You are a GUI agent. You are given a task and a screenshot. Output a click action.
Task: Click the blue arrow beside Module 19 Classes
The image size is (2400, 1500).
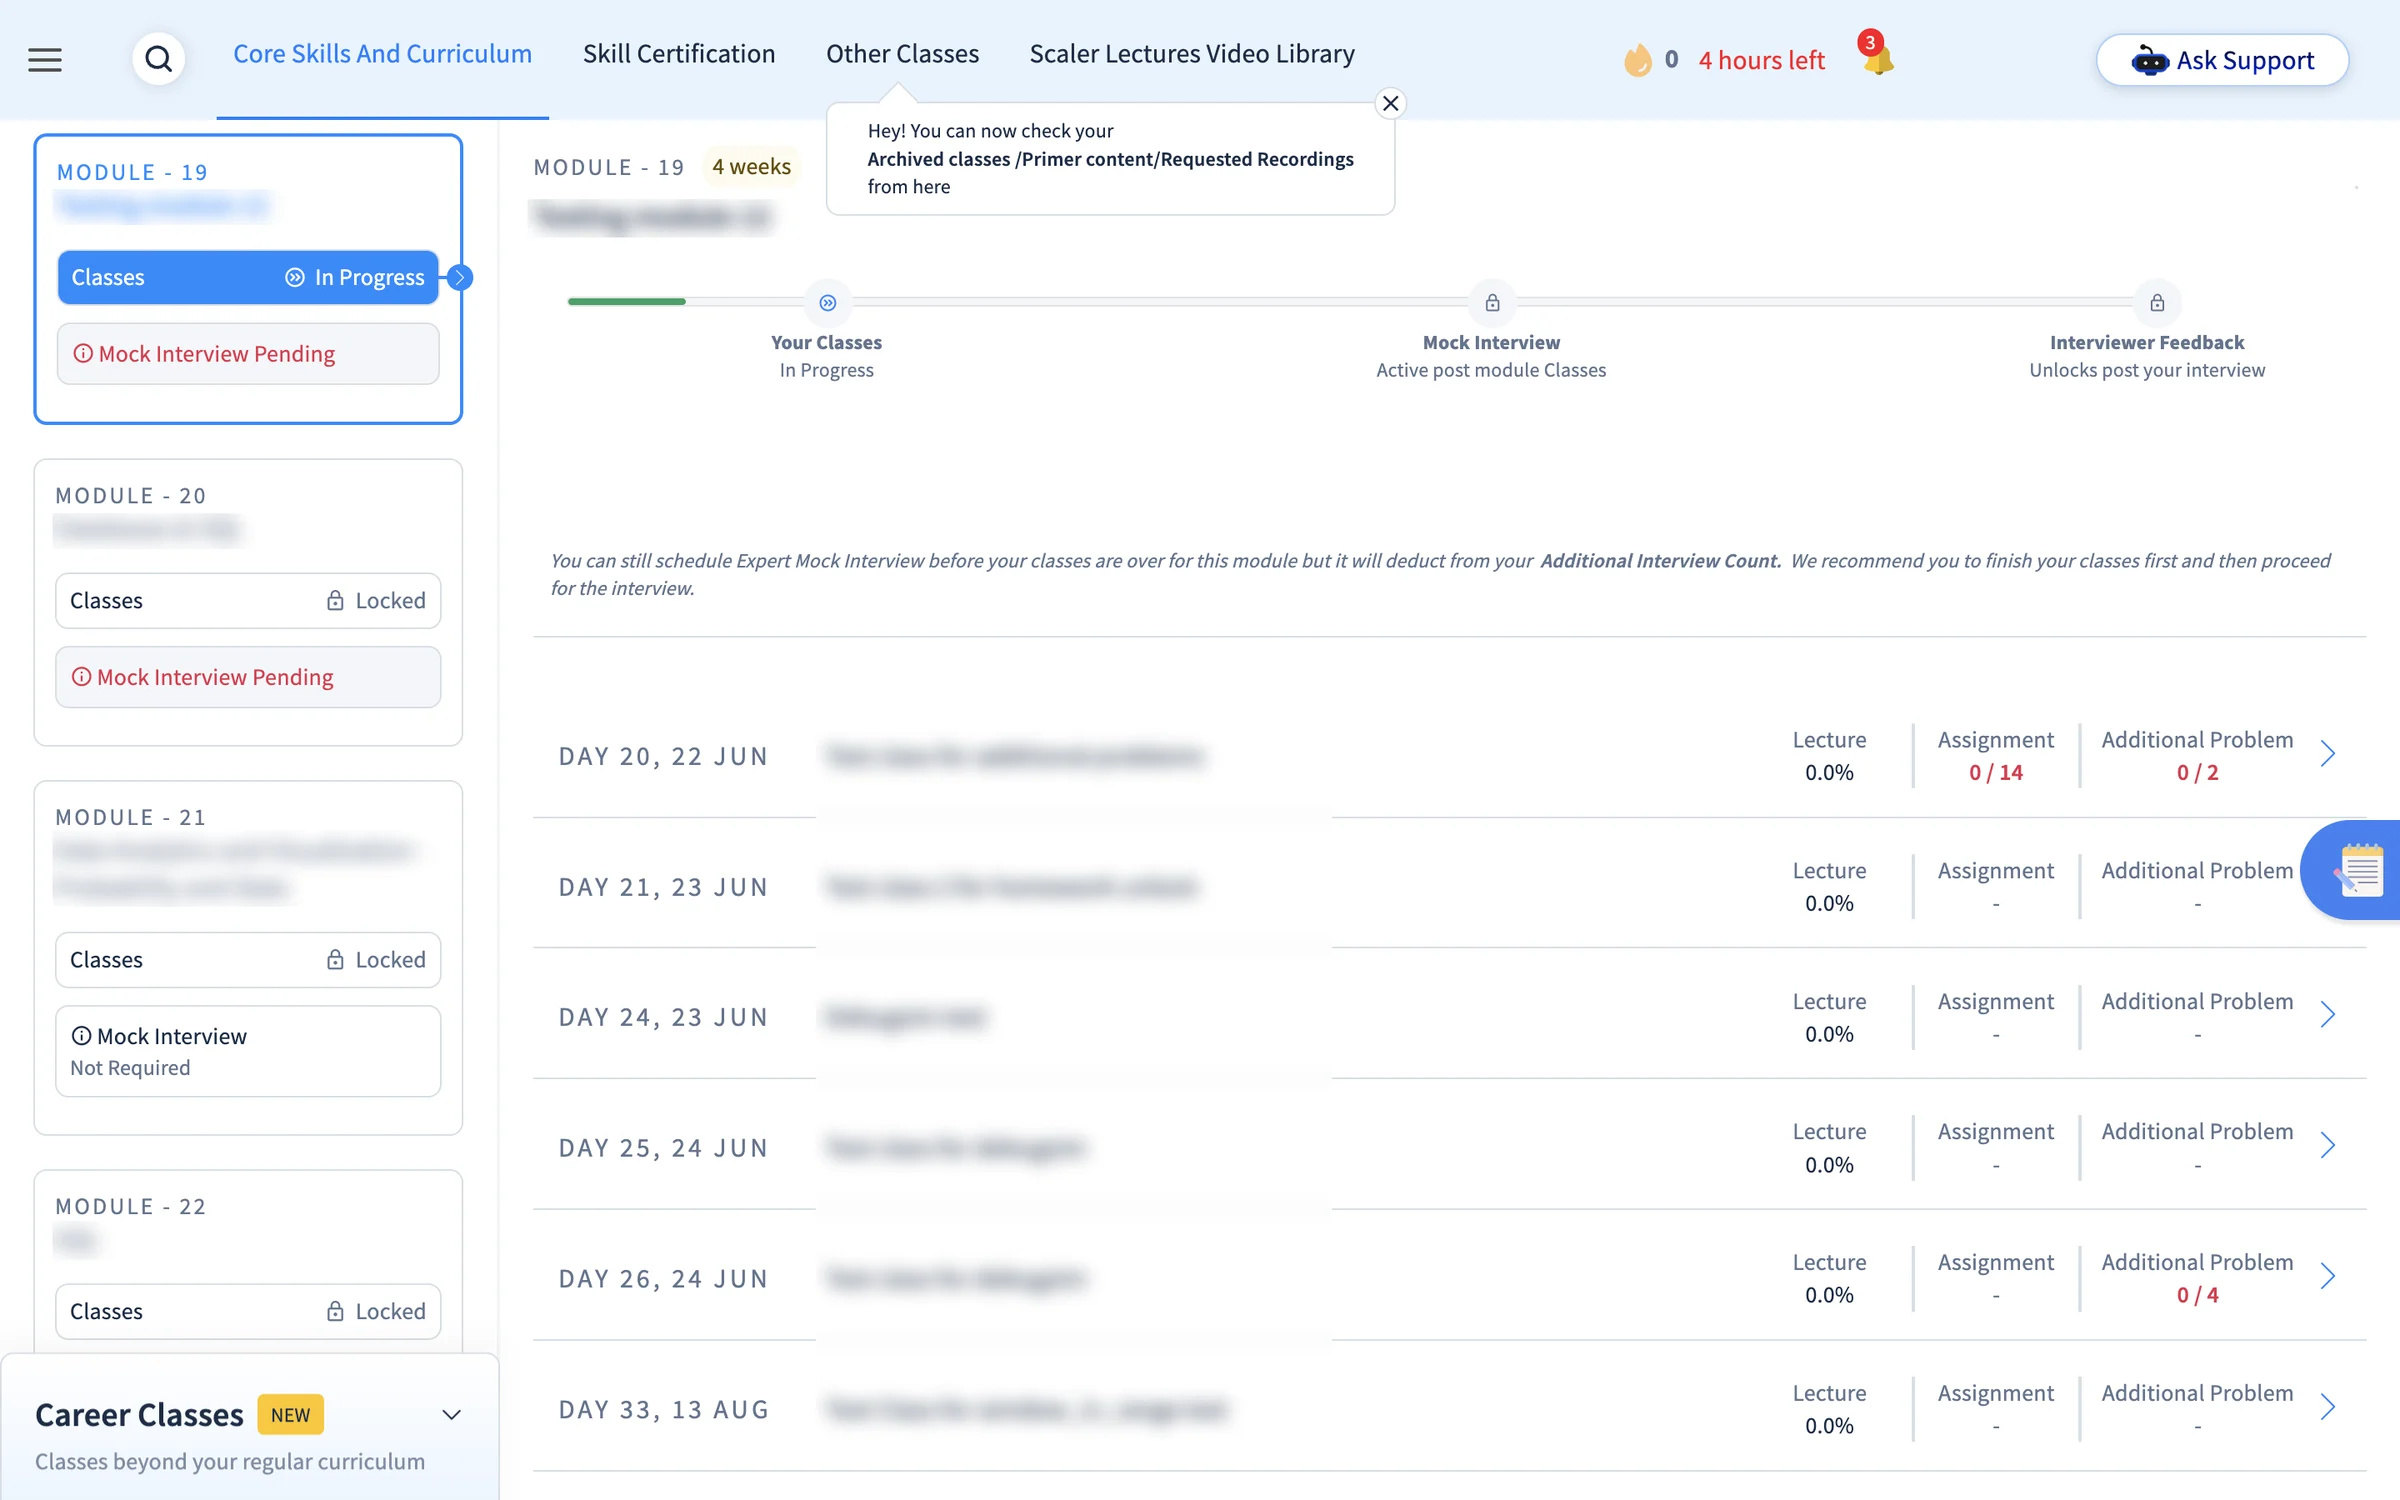click(460, 277)
